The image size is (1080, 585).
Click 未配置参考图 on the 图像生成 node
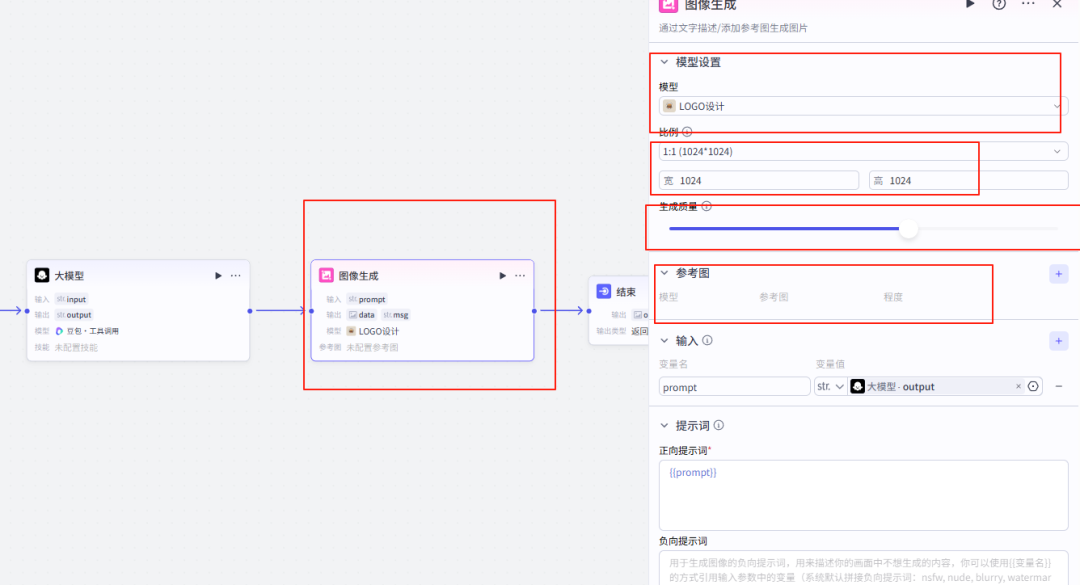point(372,347)
